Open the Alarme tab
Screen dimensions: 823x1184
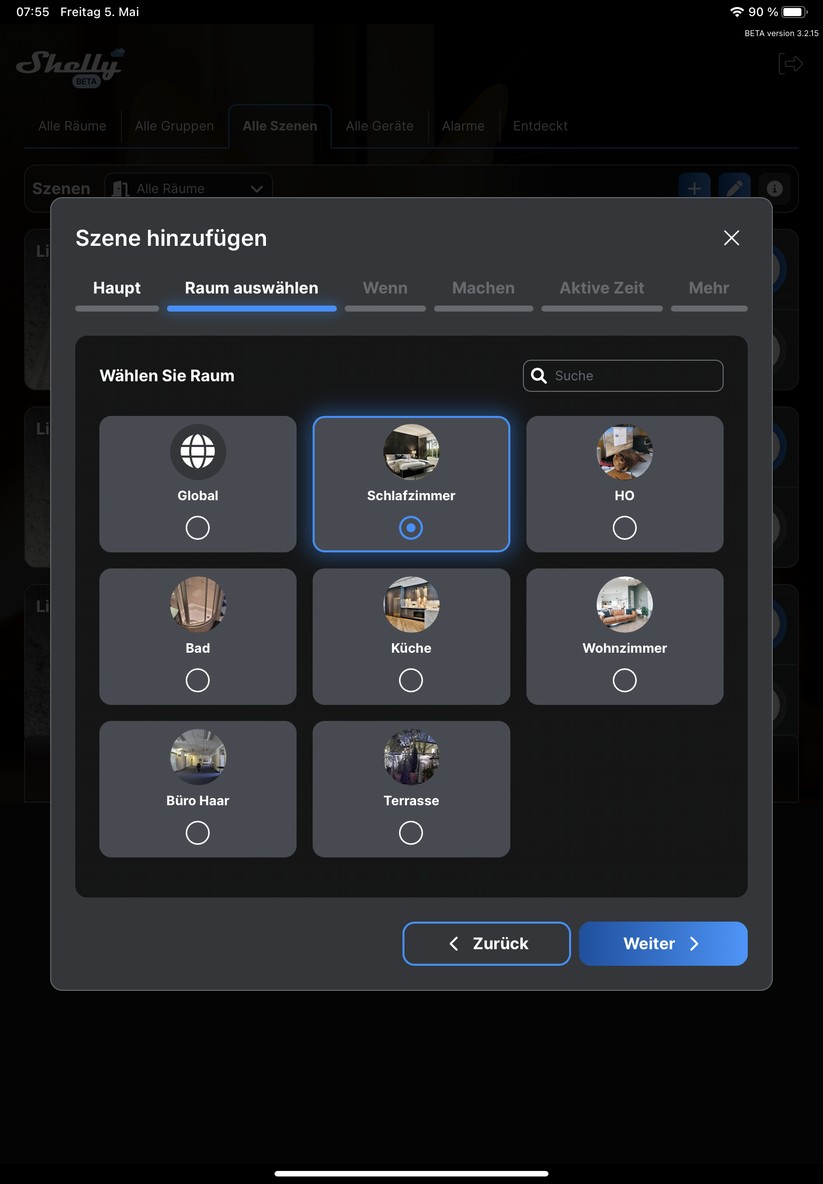(463, 126)
